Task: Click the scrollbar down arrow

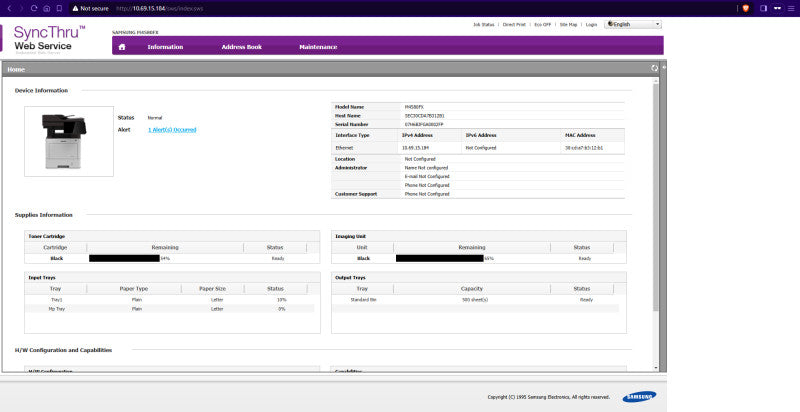Action: click(x=656, y=368)
